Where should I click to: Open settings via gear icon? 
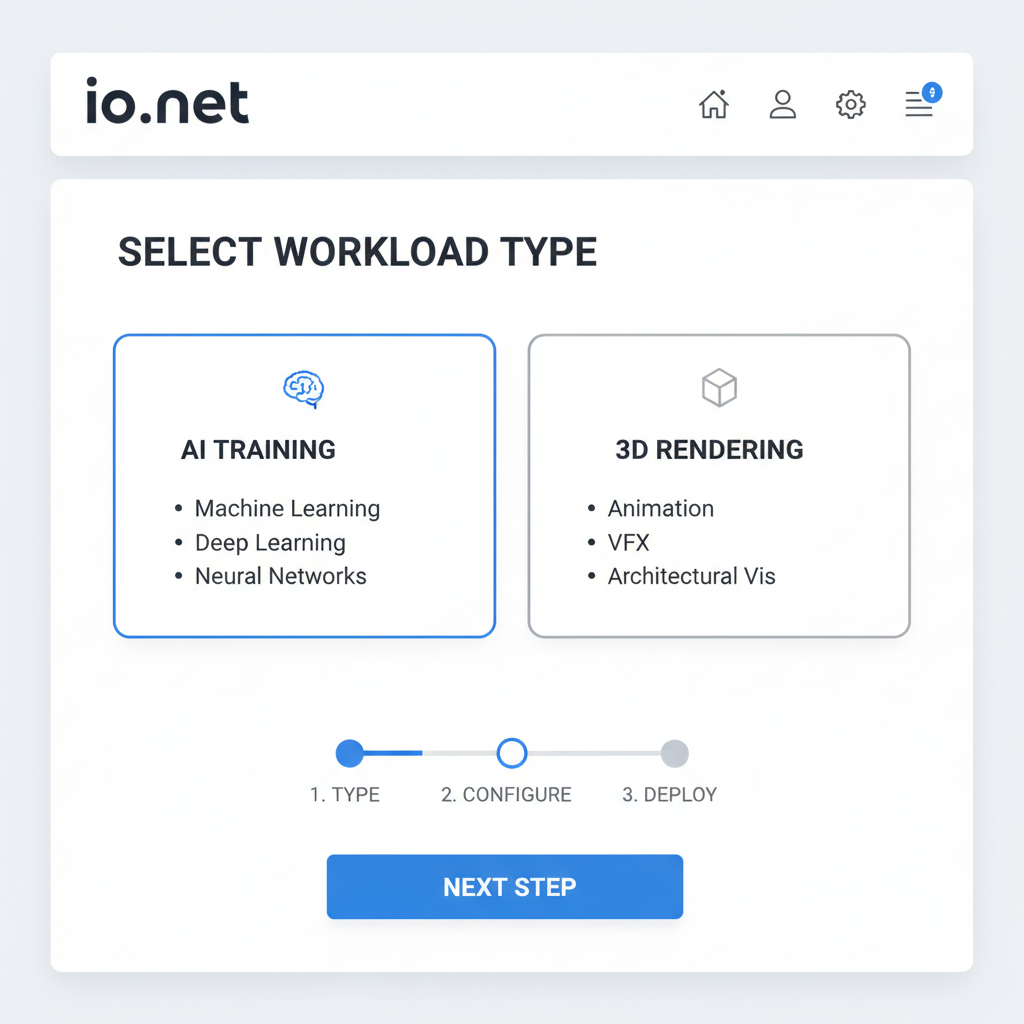pos(850,104)
